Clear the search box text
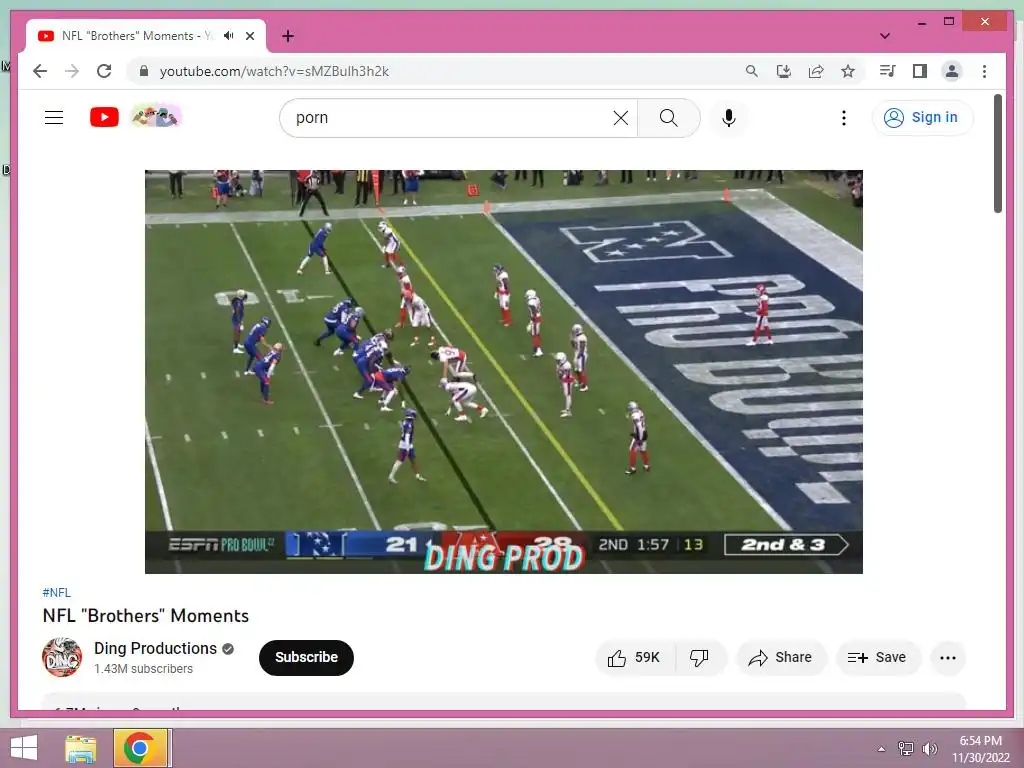This screenshot has width=1024, height=768. [x=621, y=118]
